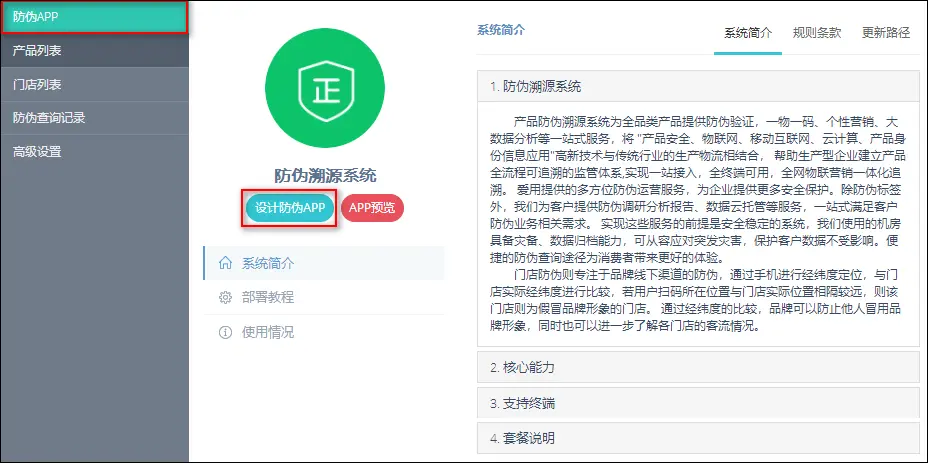Collapse the 1. 防伪溯源系统 section
The image size is (928, 463).
697,86
